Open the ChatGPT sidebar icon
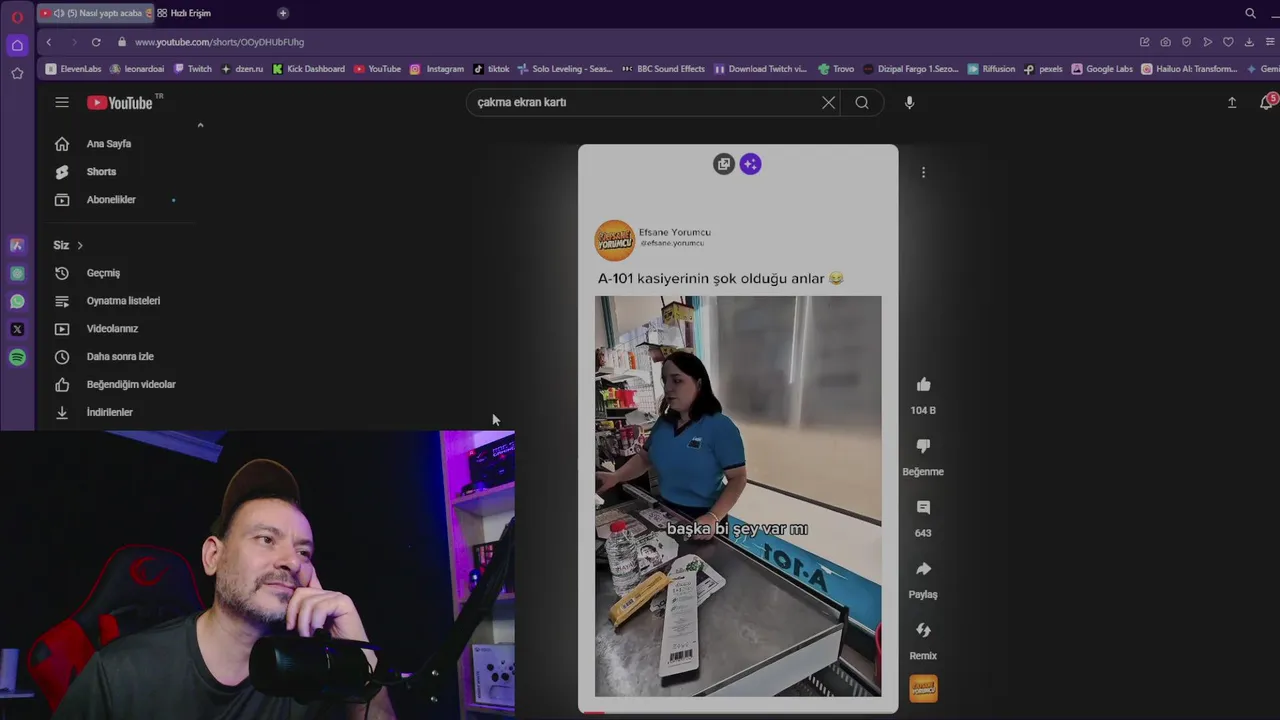1280x720 pixels. 17,273
